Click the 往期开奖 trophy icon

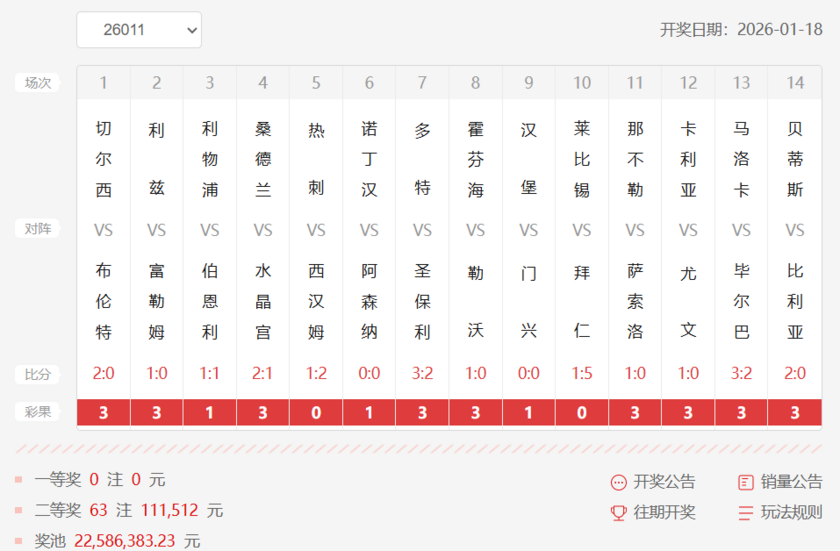(618, 513)
